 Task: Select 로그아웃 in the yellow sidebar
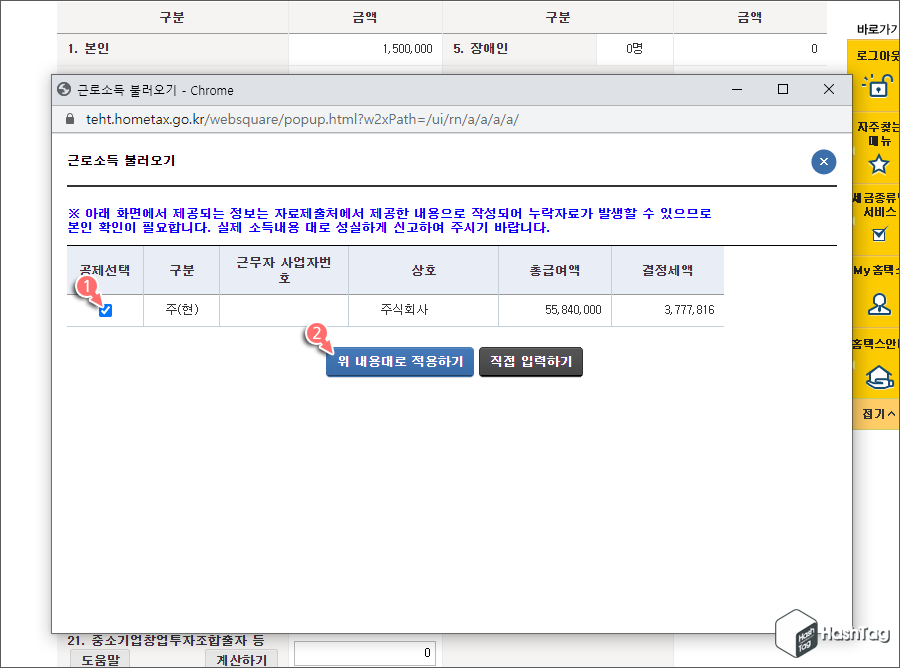(x=877, y=56)
